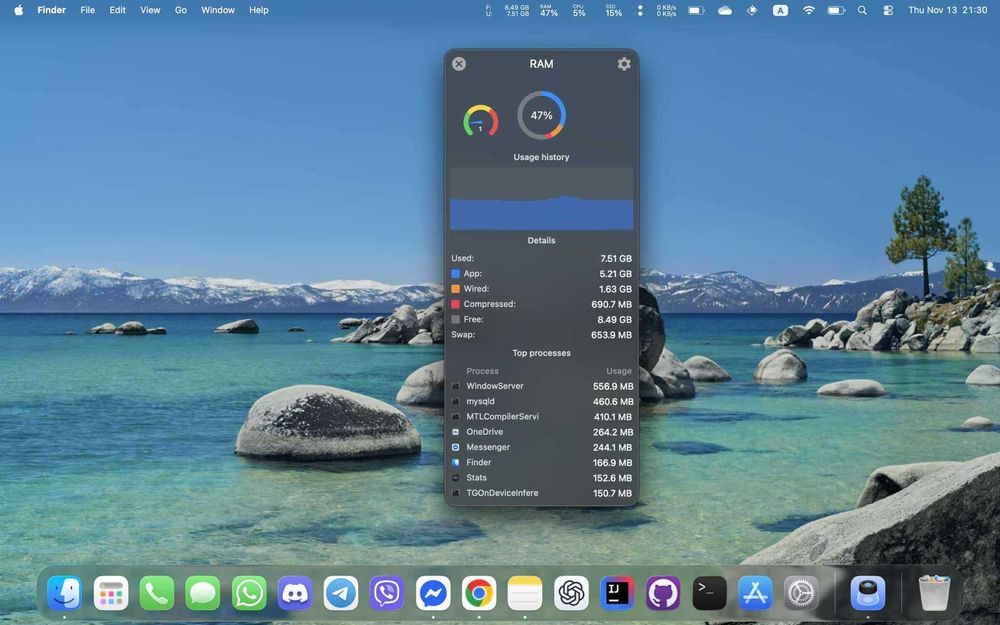Open the RAM popup settings gear
1000x625 pixels.
[624, 64]
